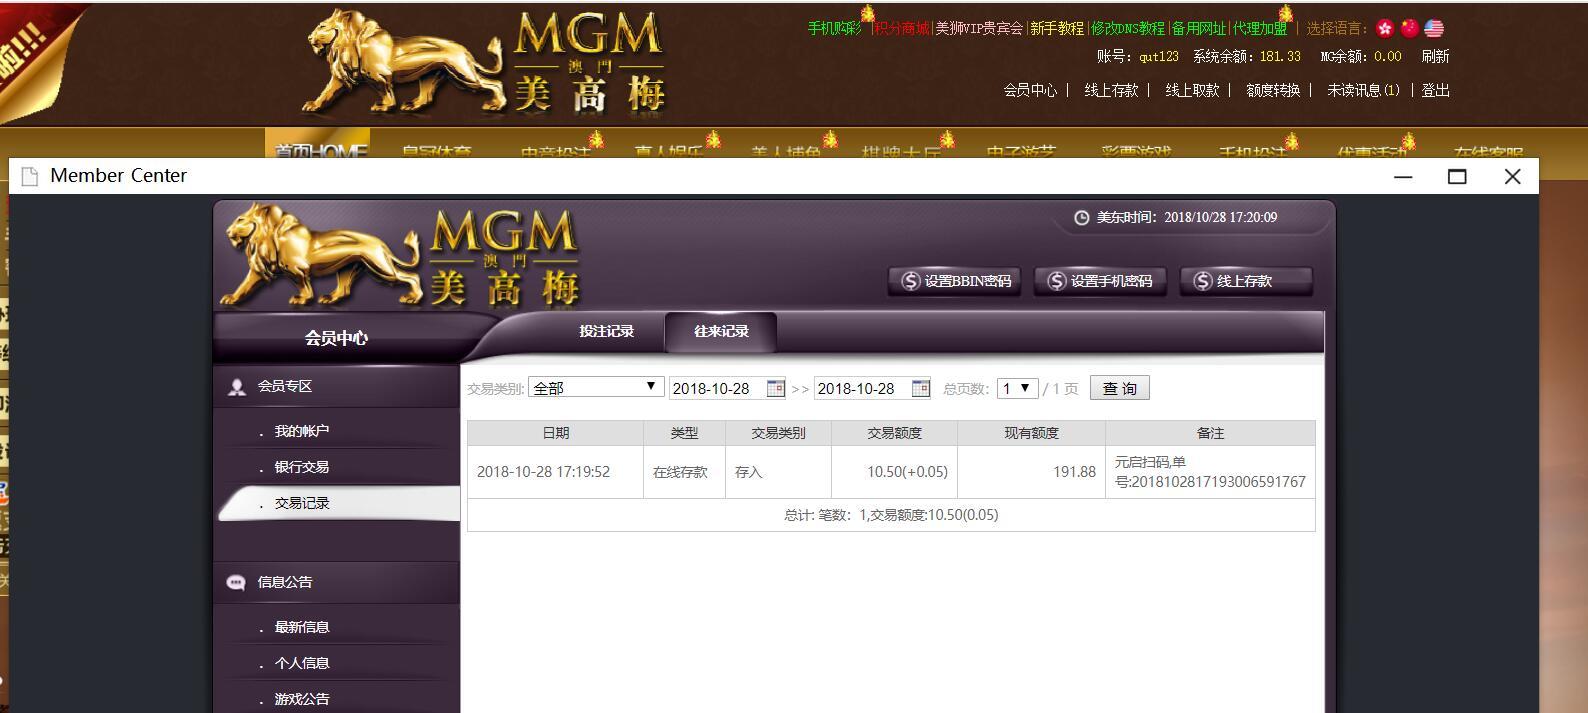Click the dollar icon on the 设置手机密码 button

click(1056, 281)
